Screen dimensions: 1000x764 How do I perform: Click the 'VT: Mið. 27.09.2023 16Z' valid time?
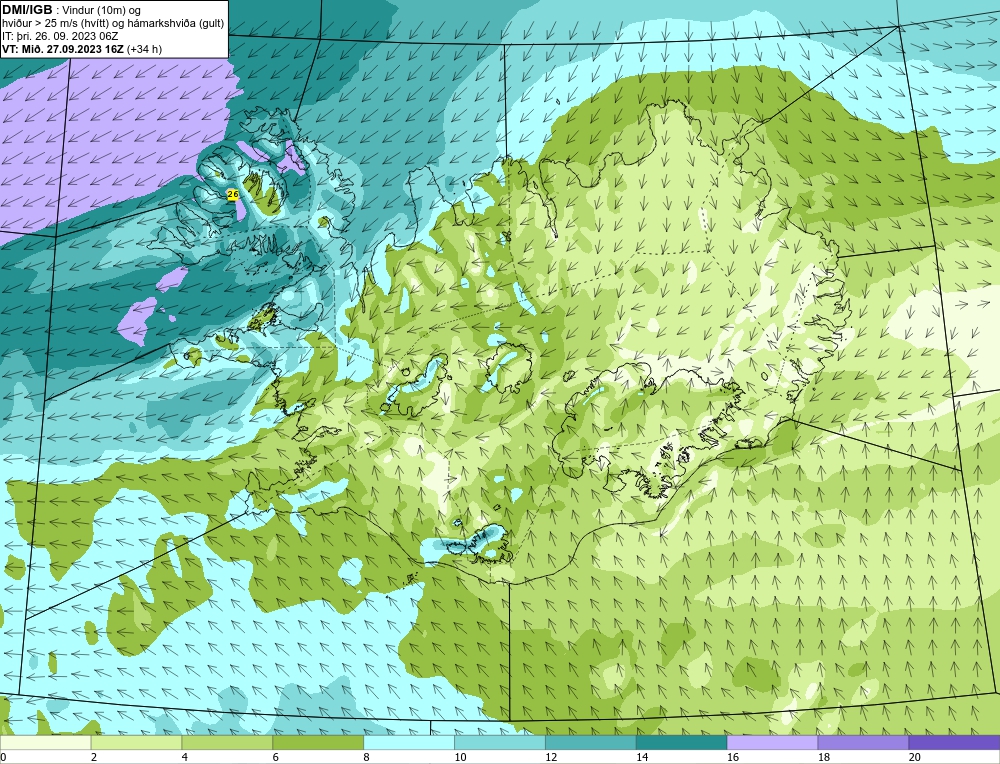(x=63, y=49)
